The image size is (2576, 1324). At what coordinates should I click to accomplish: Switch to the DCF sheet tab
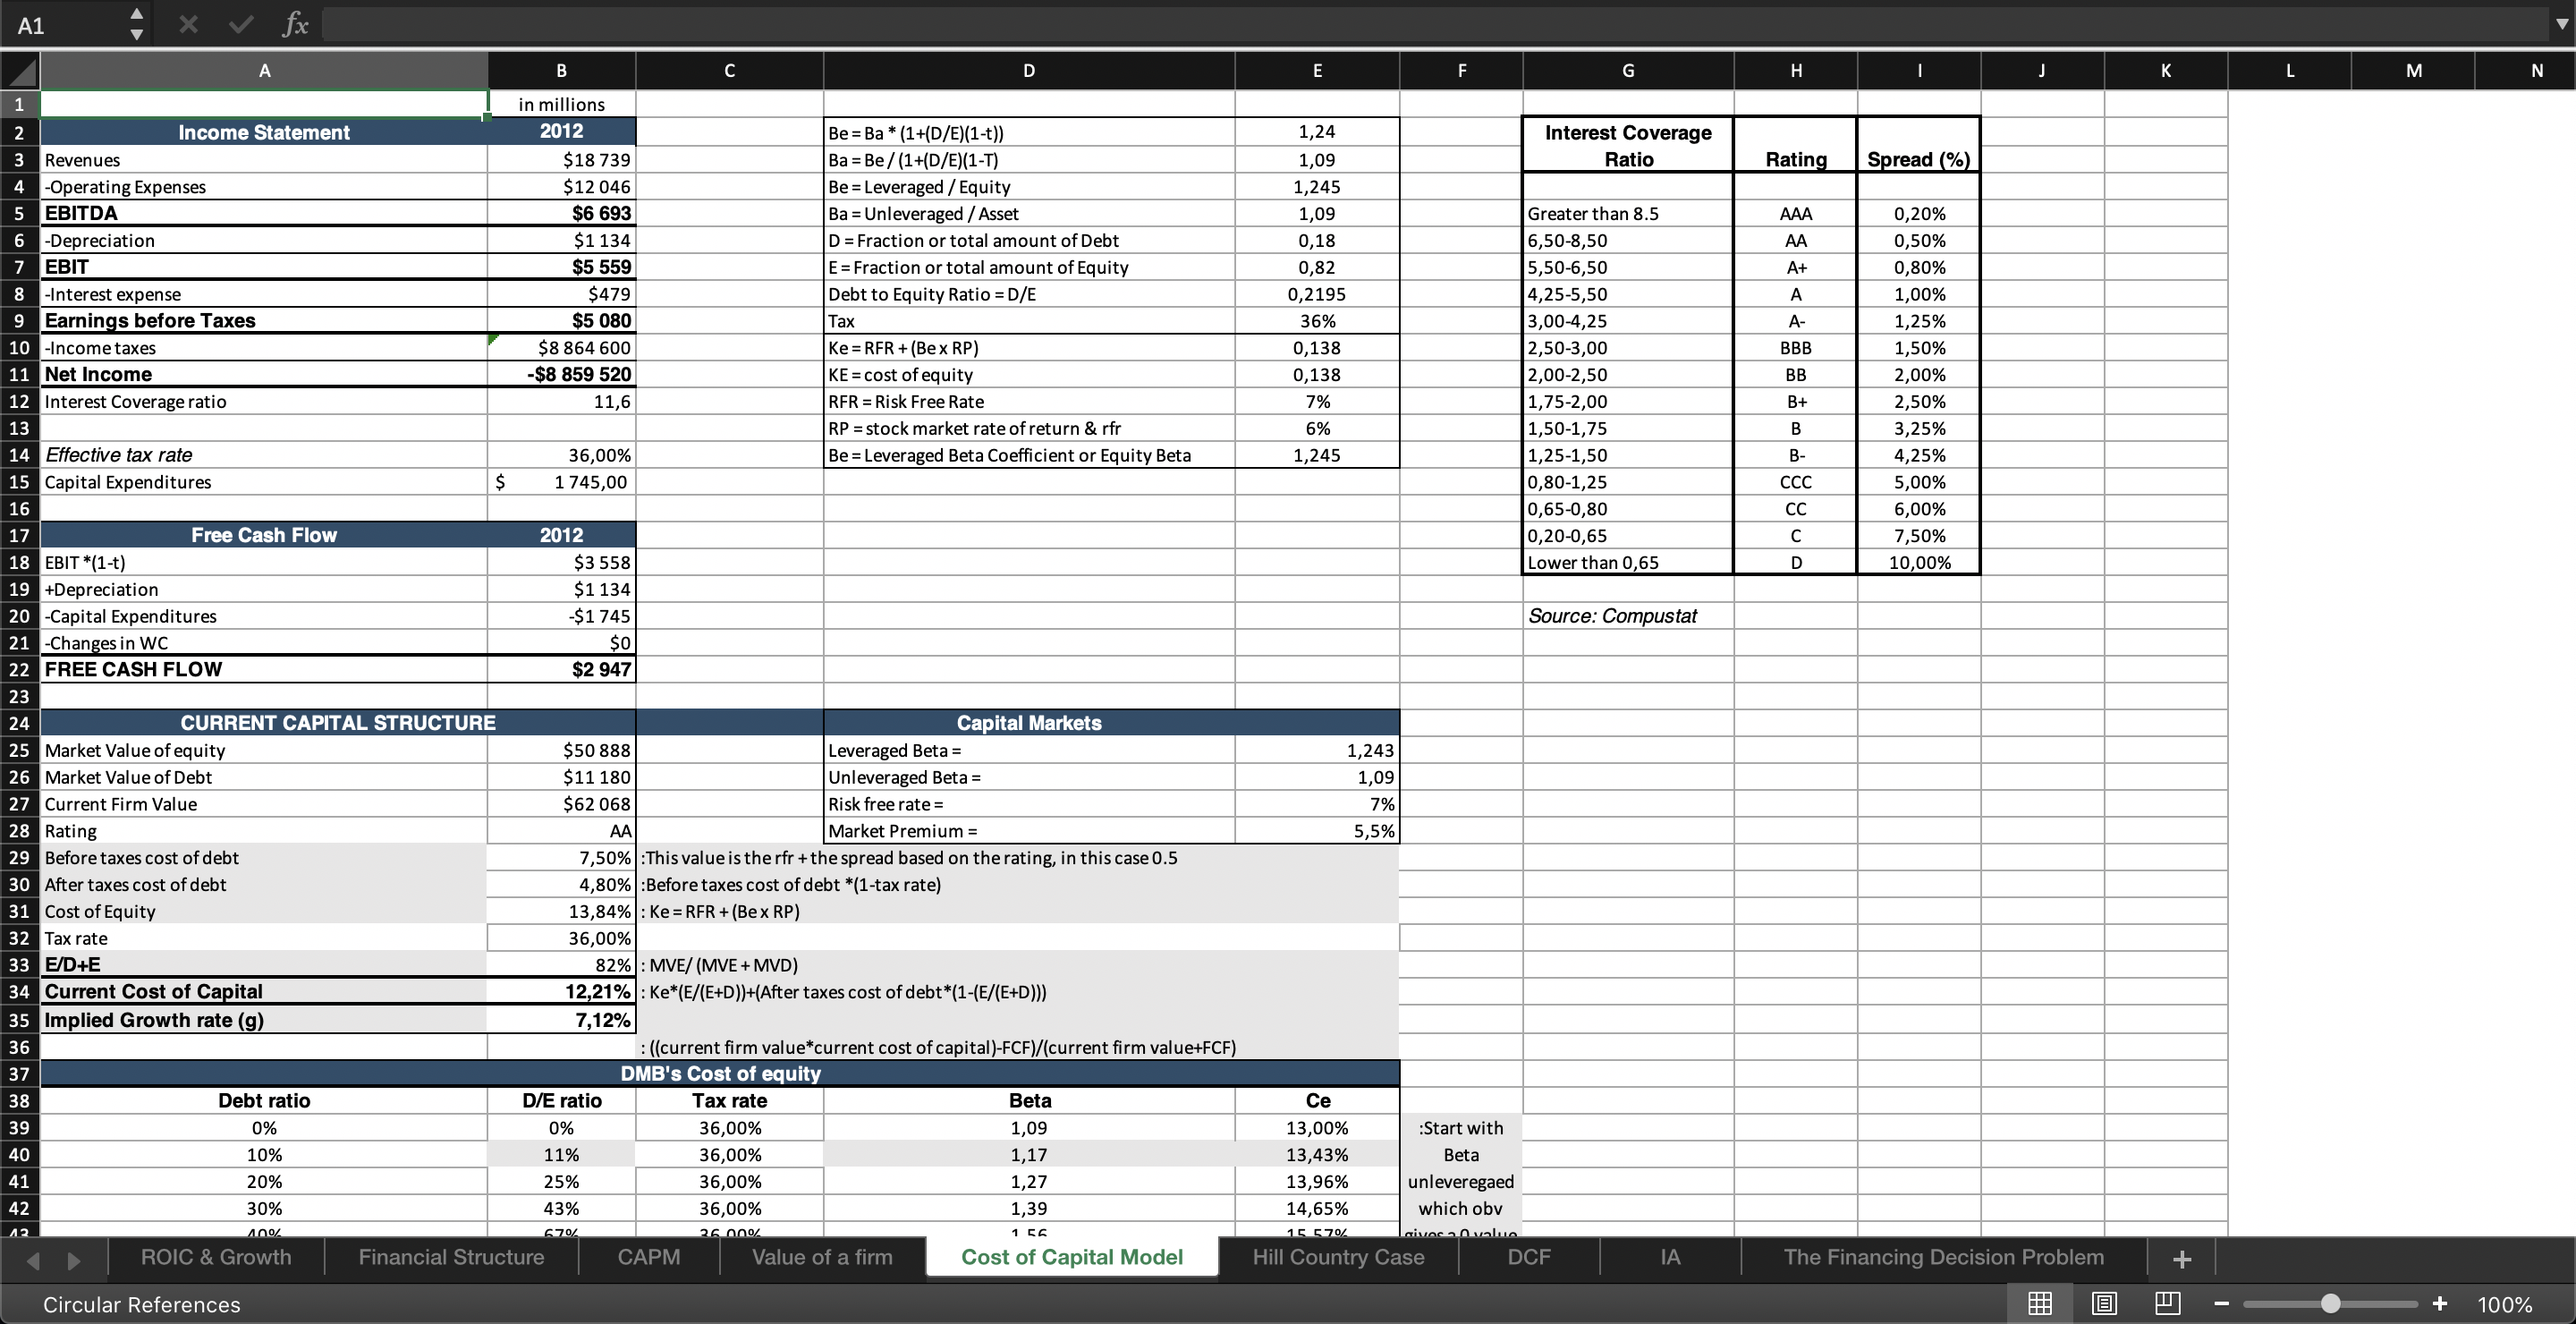point(1529,1257)
